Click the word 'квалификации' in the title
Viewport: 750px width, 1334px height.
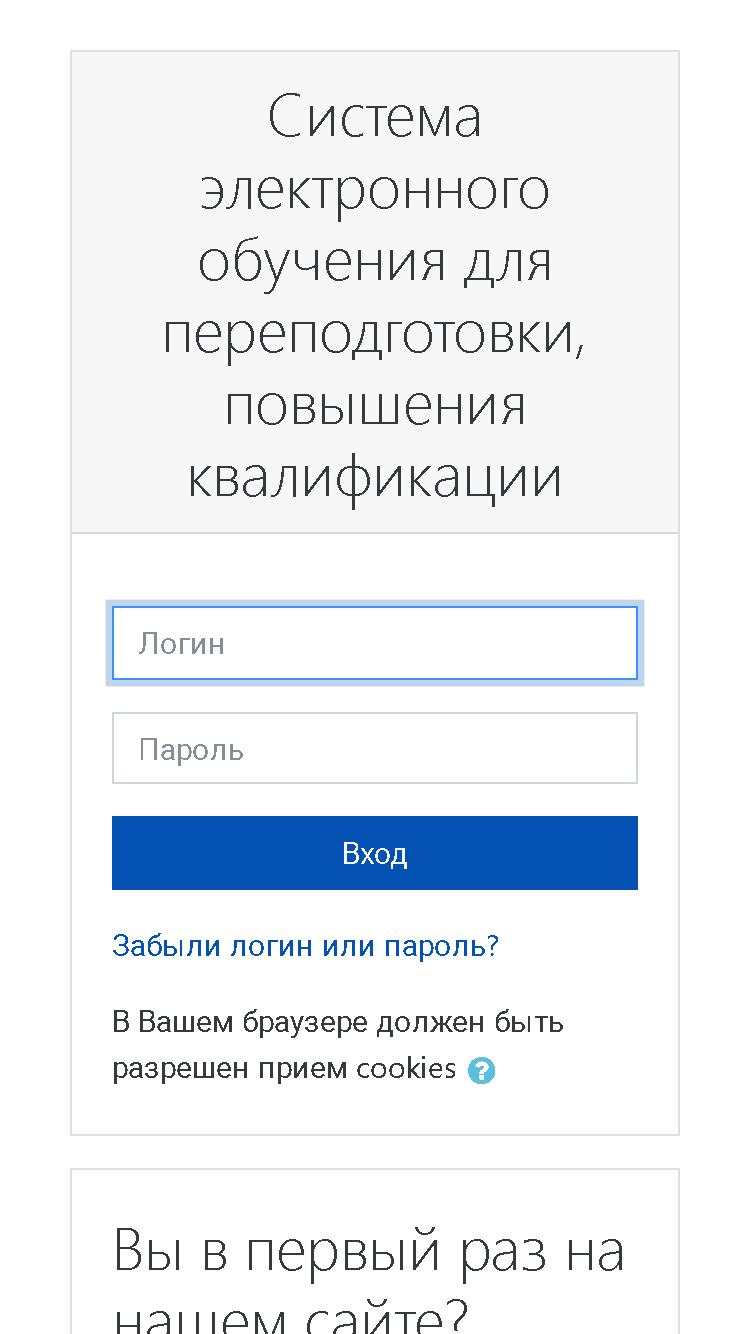pos(375,479)
